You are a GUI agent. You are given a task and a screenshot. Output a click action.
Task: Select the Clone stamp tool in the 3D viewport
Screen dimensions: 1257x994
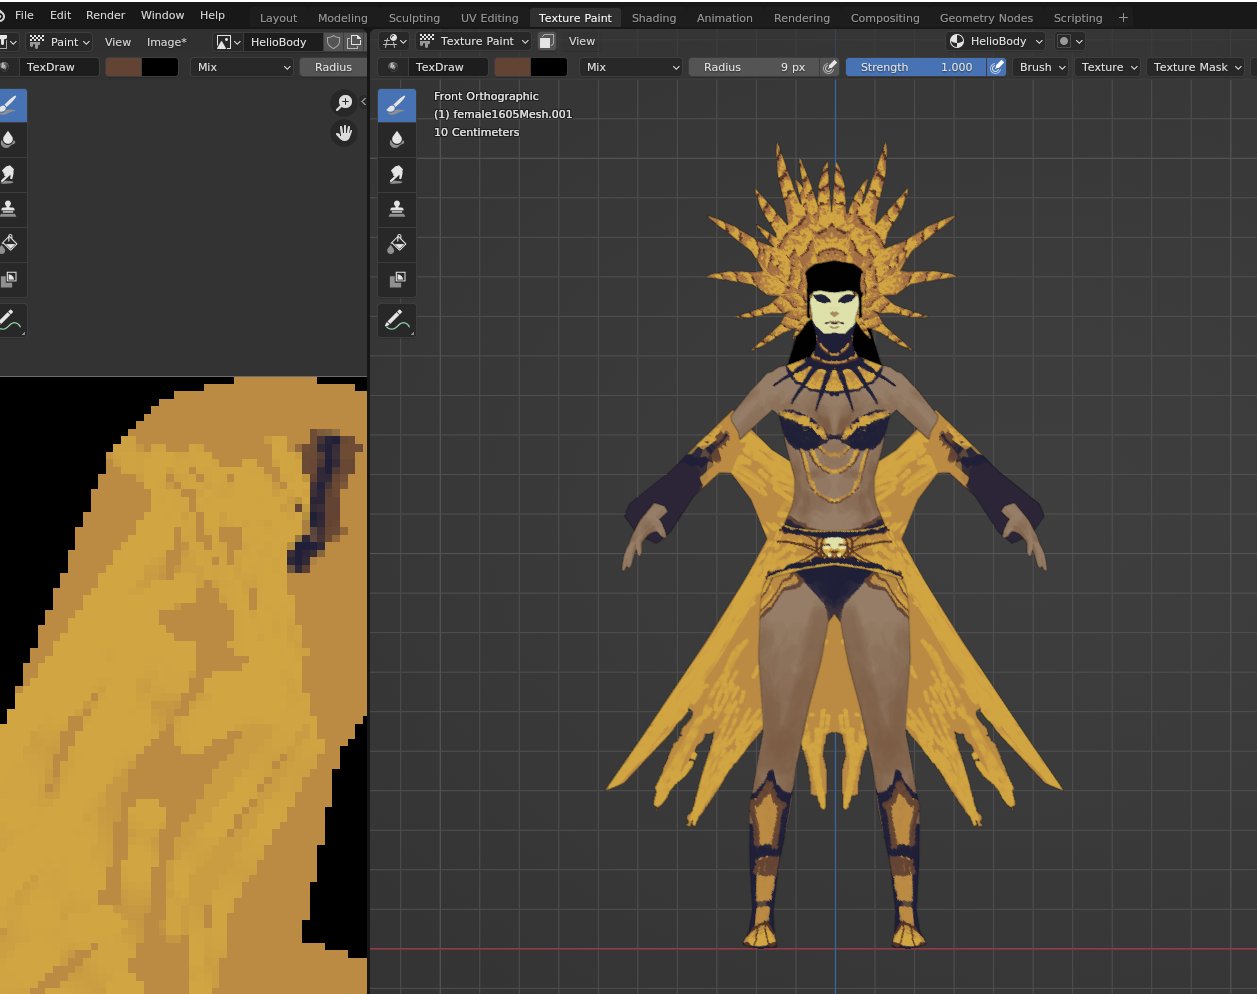click(397, 209)
